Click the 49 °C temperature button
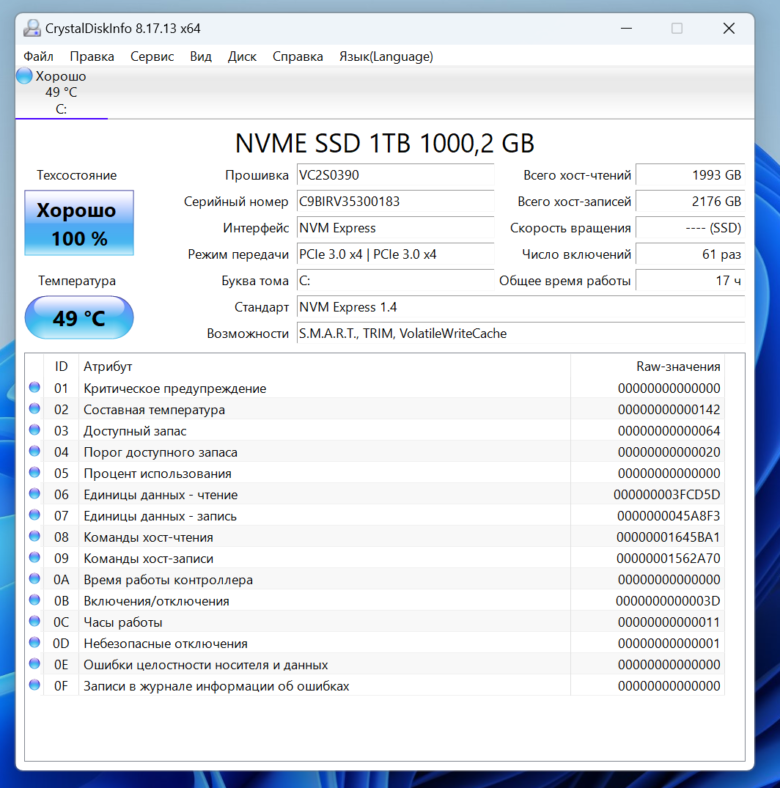780x788 pixels. click(x=79, y=318)
